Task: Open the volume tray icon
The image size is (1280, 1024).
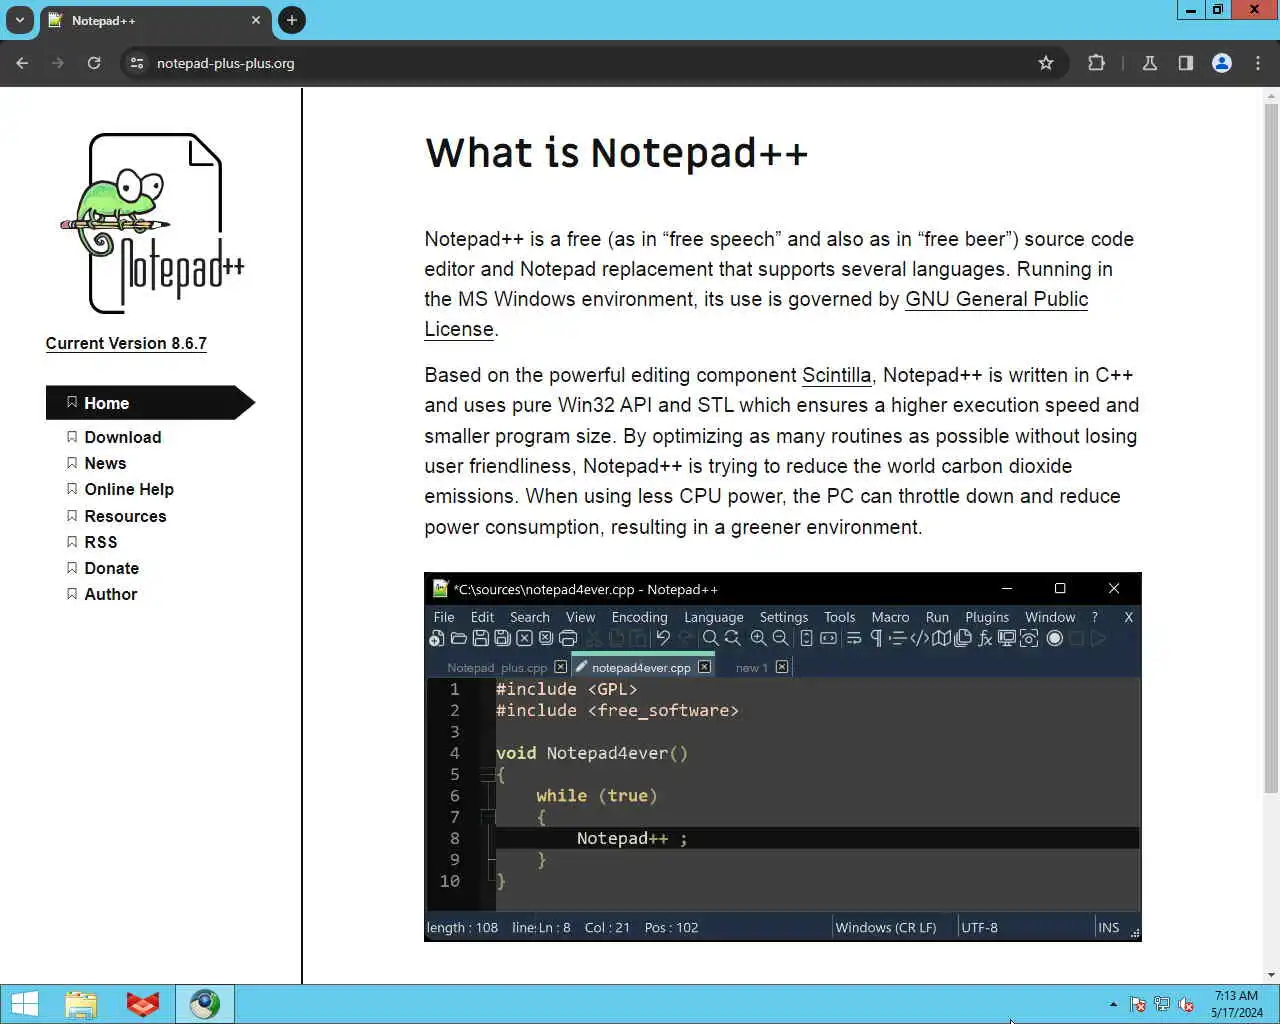Action: 1186,1004
